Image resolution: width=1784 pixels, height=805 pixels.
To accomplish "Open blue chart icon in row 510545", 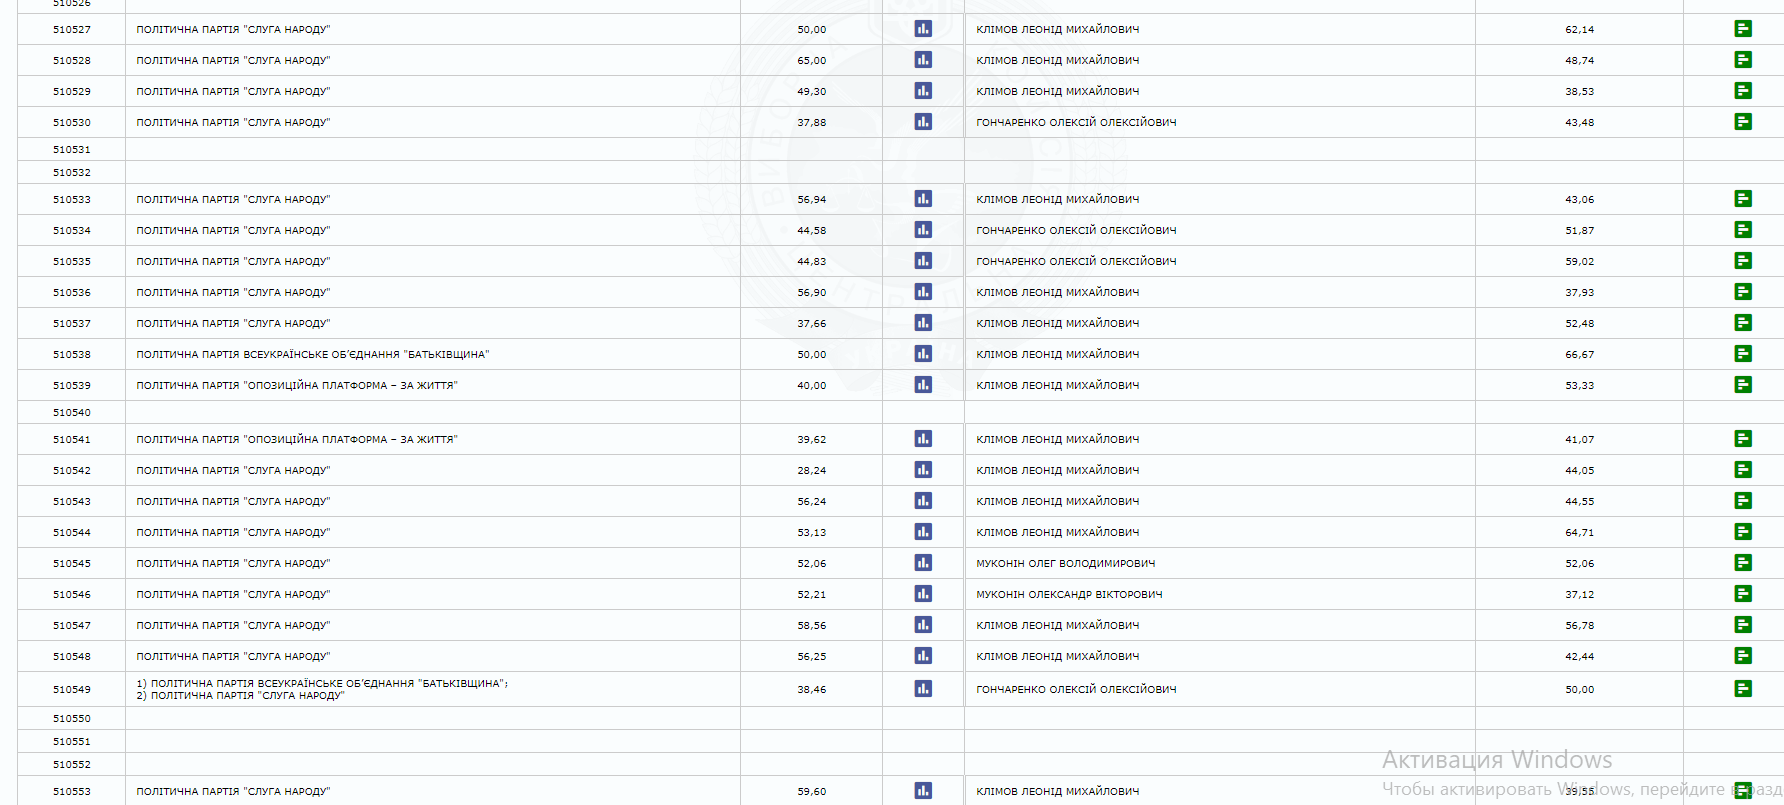I will (923, 563).
